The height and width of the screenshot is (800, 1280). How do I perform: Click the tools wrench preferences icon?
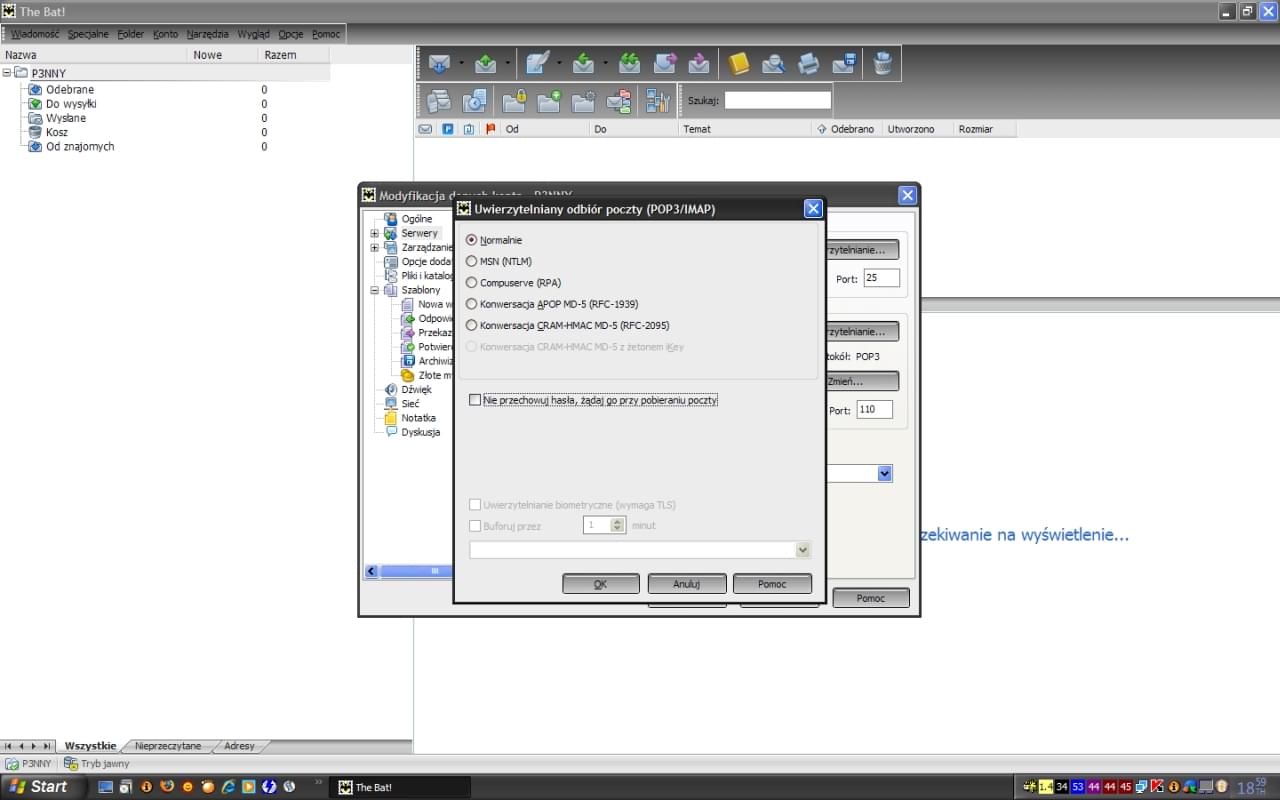[657, 100]
